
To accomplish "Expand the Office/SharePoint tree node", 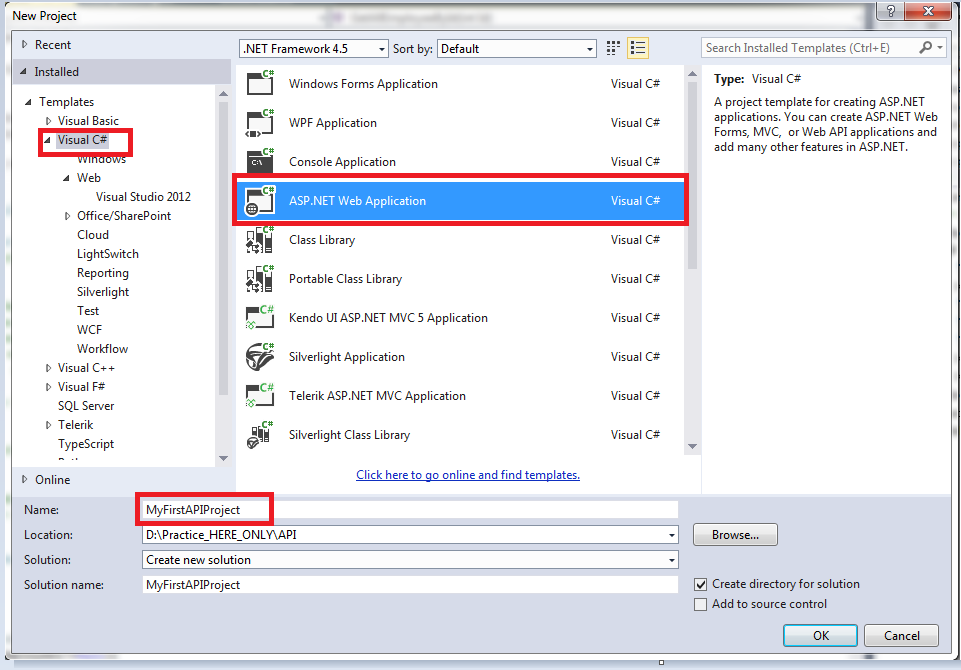I will pos(67,216).
